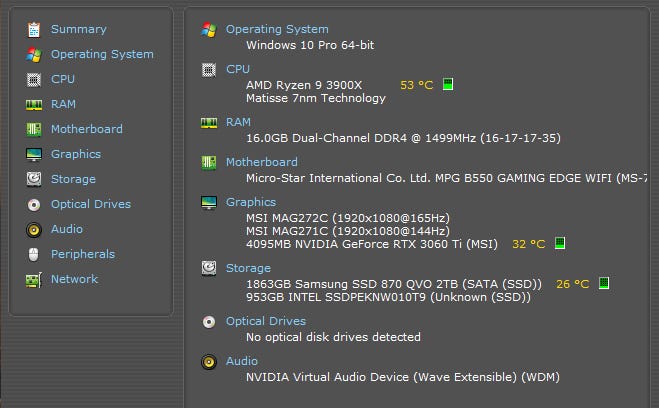Open the Network section in sidebar
The height and width of the screenshot is (408, 659).
tap(74, 279)
